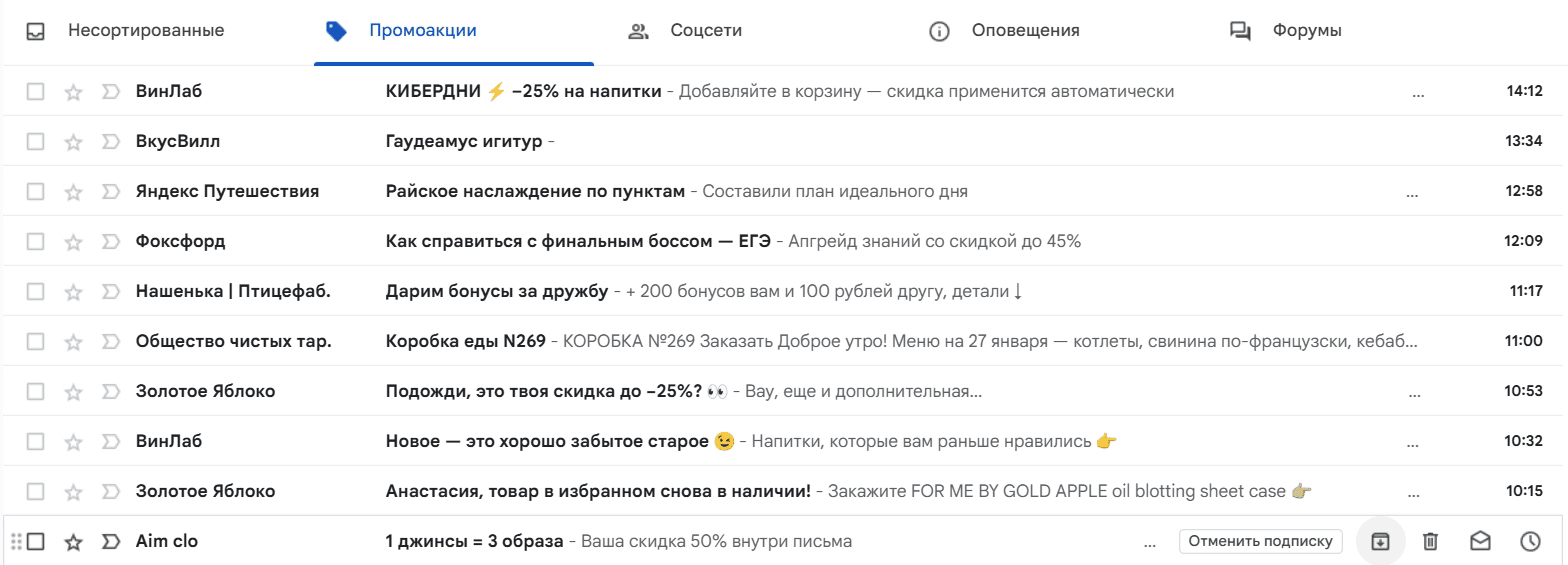This screenshot has width=1568, height=565.
Task: Switch to the Соцсети tab
Action: (685, 31)
